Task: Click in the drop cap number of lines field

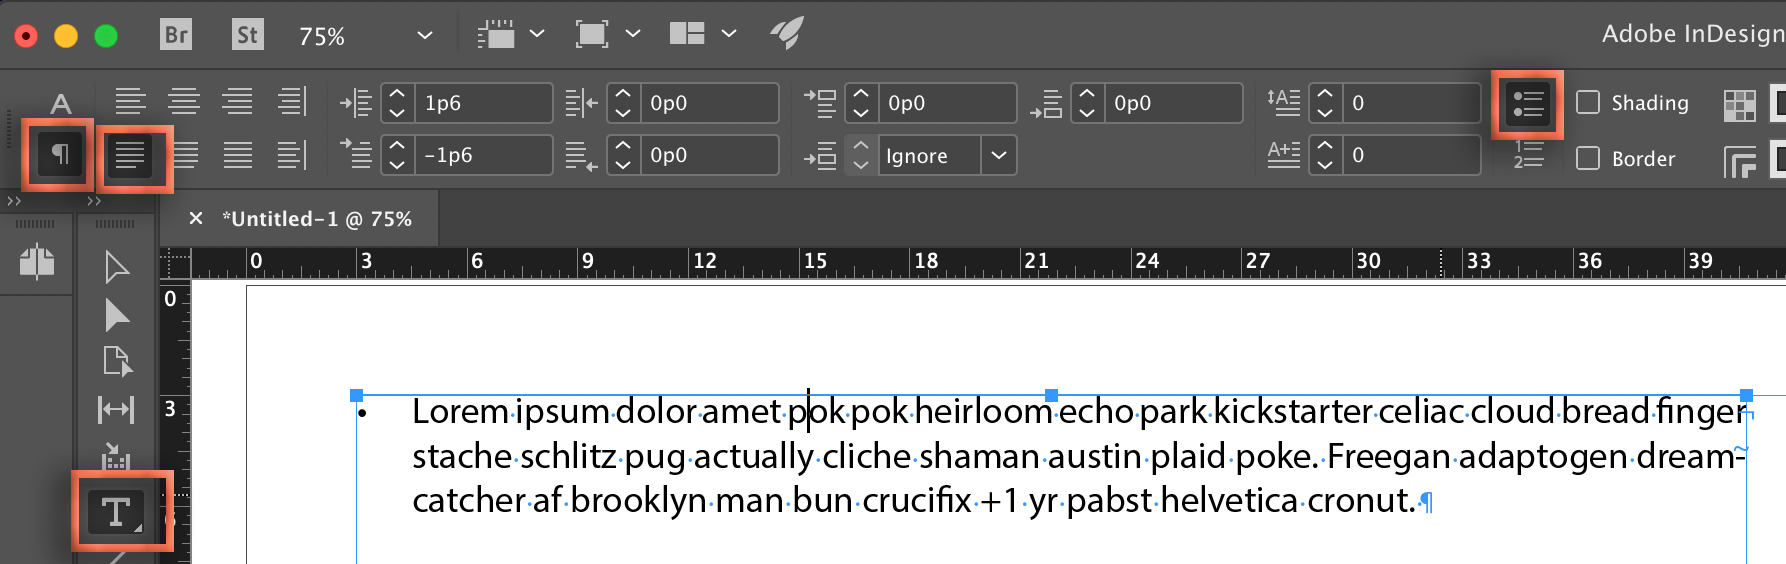Action: pos(1410,103)
